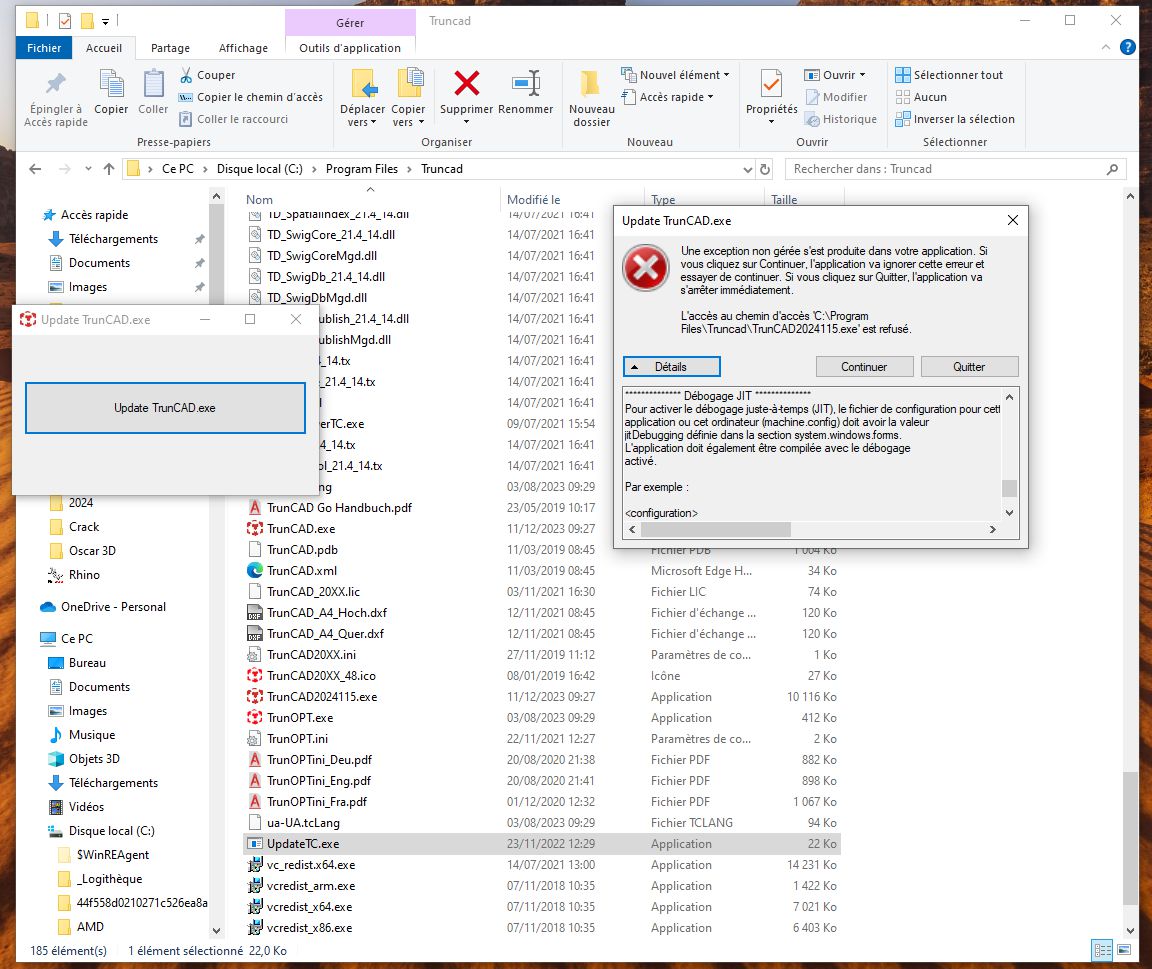Open Téléchargements under Accès rapide
1152x969 pixels.
(x=113, y=239)
